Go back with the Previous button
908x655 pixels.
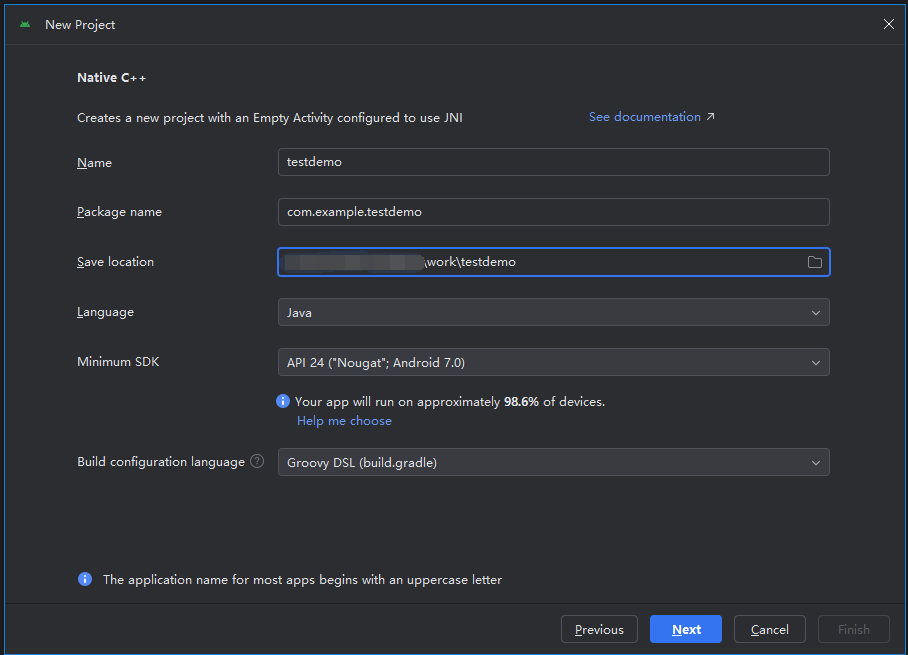pyautogui.click(x=599, y=629)
